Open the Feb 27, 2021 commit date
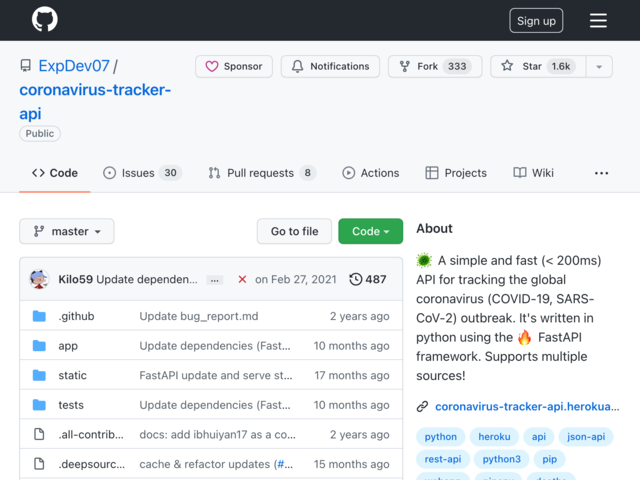Screen dimensions: 640x480 tap(296, 279)
